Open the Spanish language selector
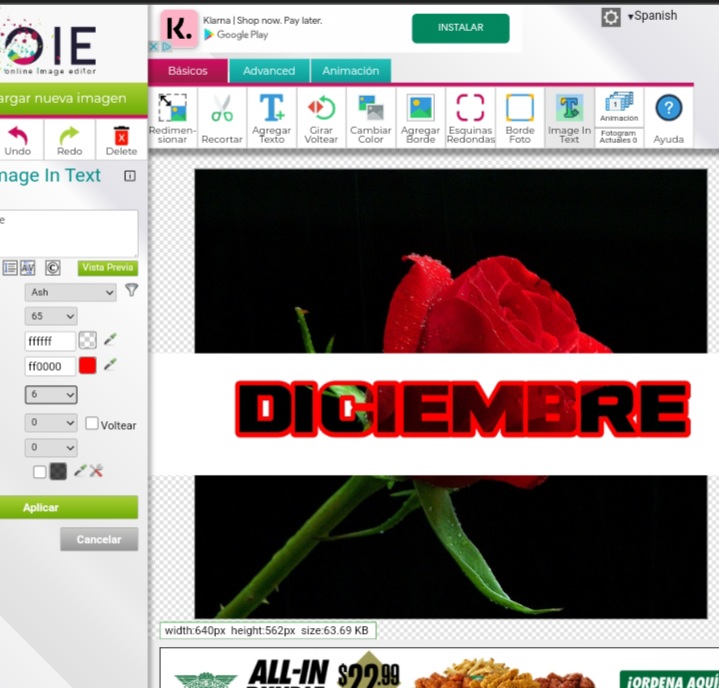 [652, 16]
